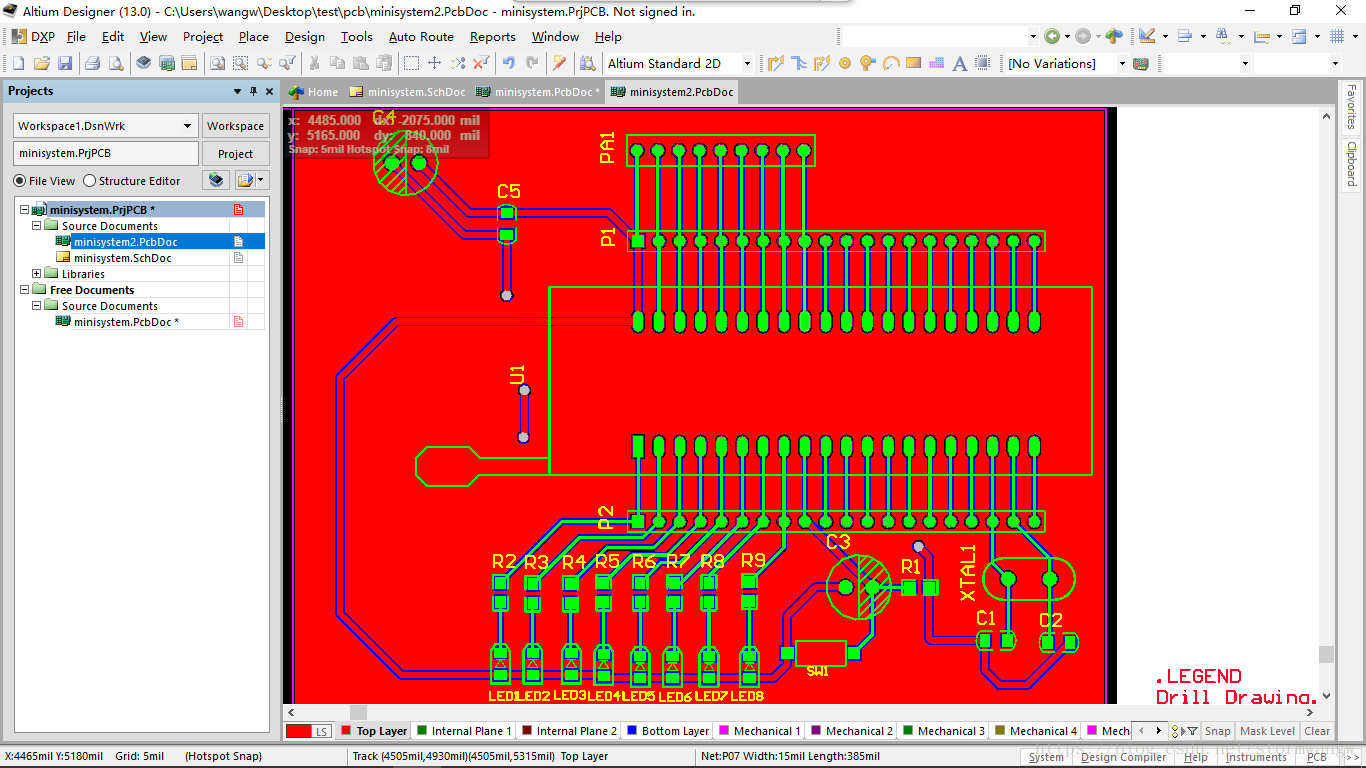
Task: Open the Home page navigation icon
Action: pos(1114,36)
